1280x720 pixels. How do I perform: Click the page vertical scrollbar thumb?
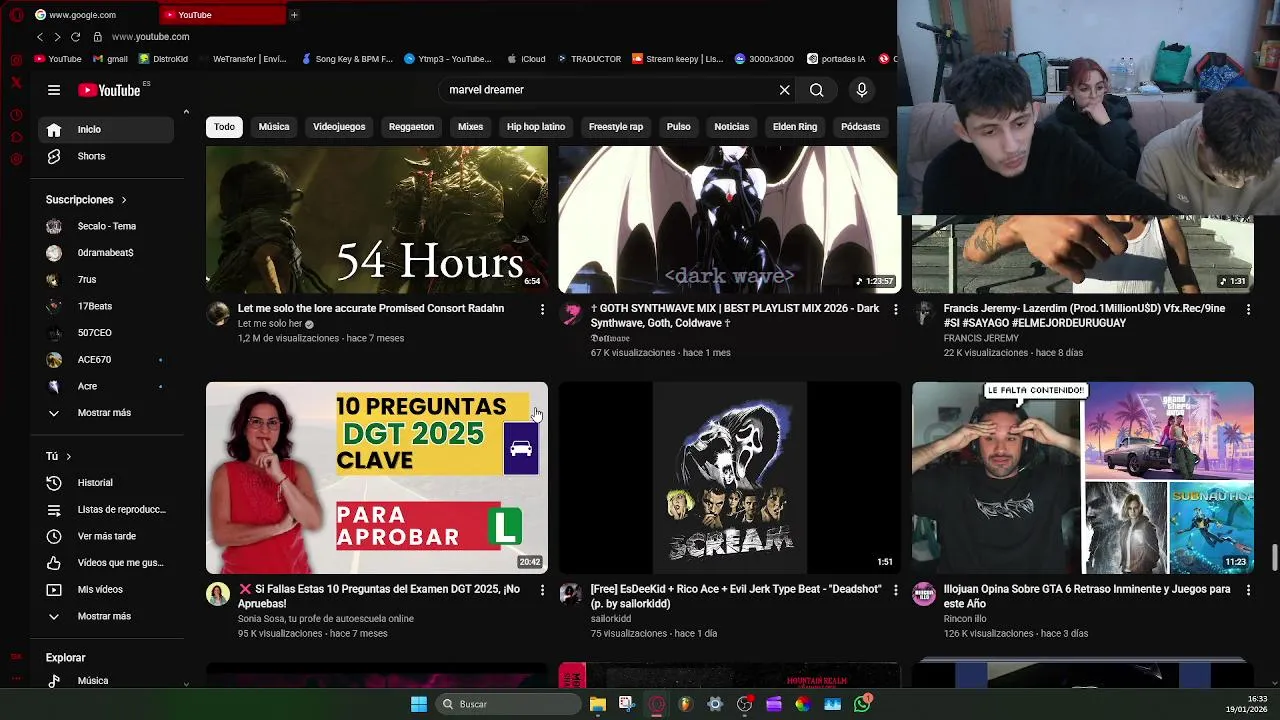(x=1275, y=557)
